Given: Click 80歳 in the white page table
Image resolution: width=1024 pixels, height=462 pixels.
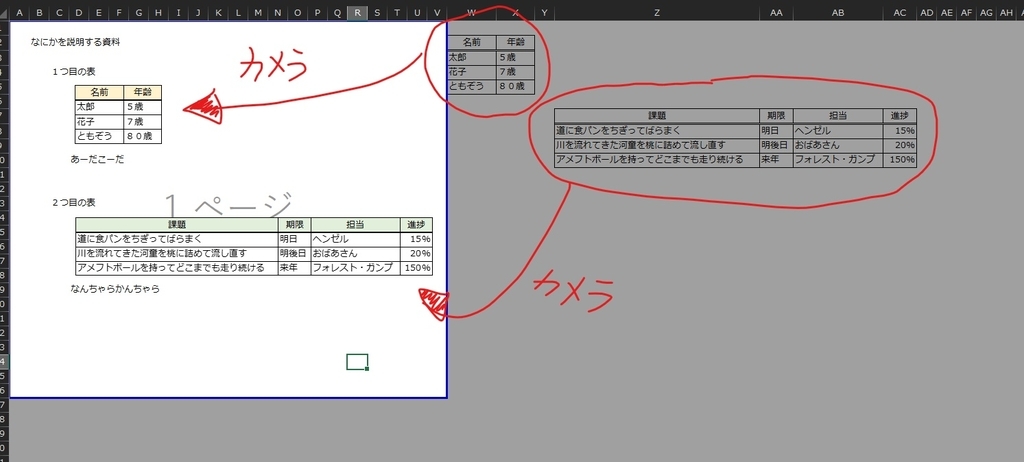Looking at the screenshot, I should coord(142,136).
